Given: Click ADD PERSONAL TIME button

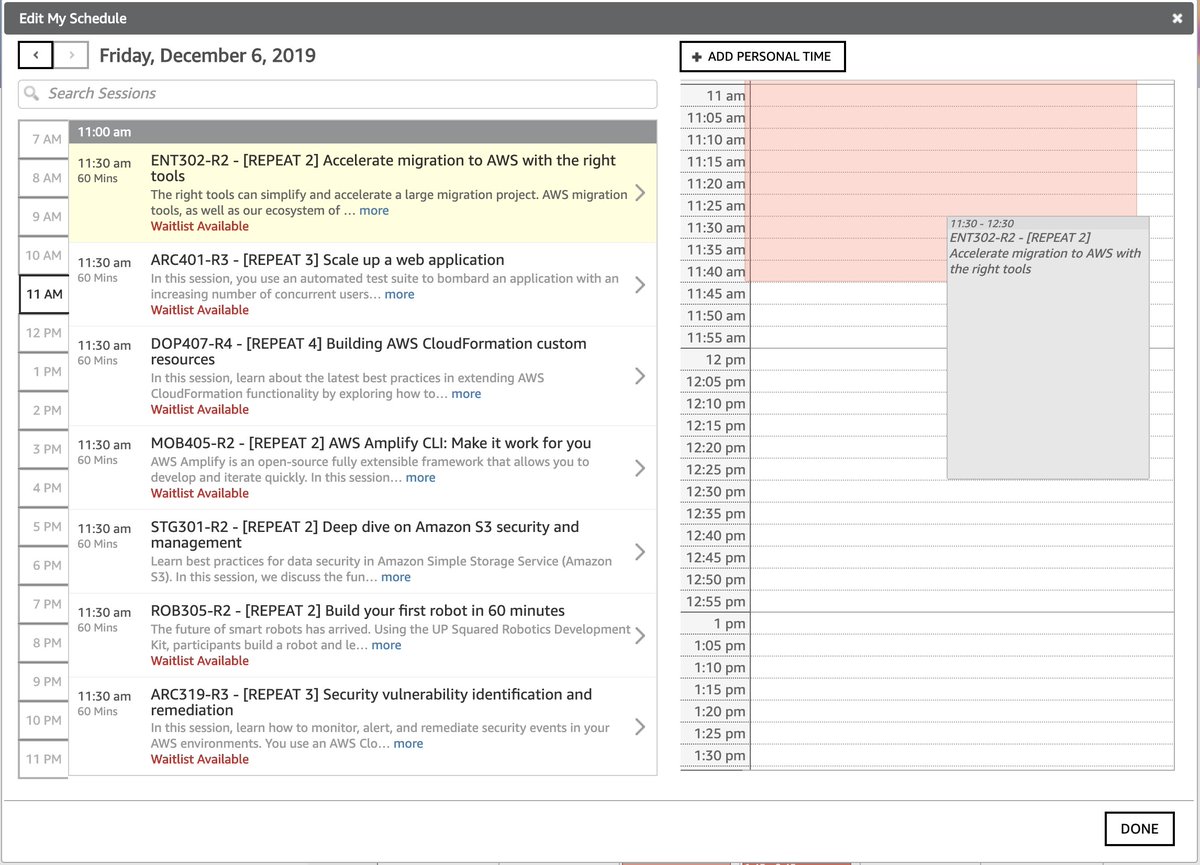Looking at the screenshot, I should tap(762, 57).
